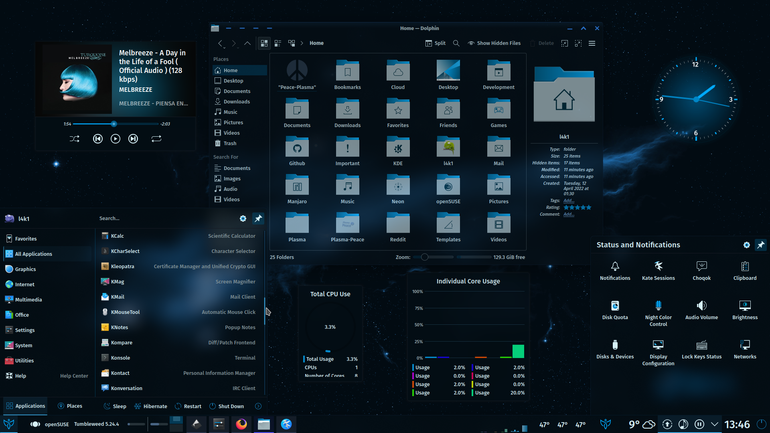
Task: Click the launcher Search field
Action: (x=167, y=218)
